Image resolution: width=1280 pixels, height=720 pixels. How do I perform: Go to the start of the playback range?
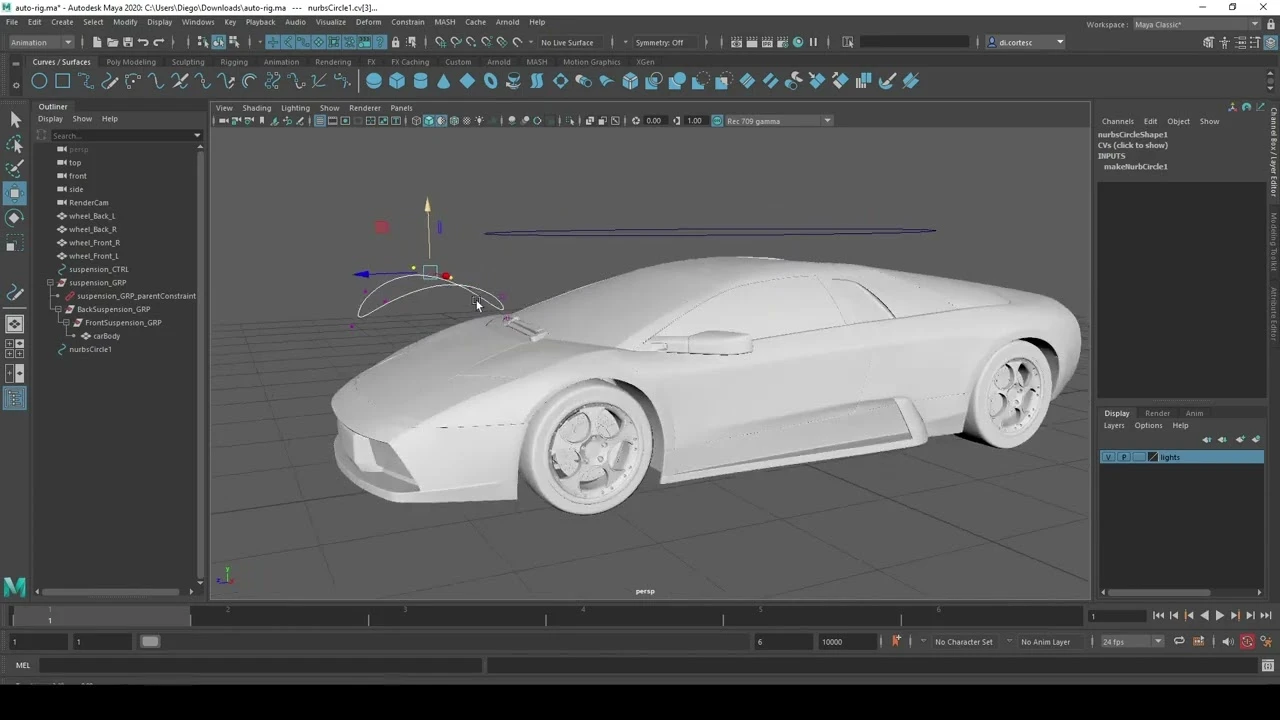1158,616
